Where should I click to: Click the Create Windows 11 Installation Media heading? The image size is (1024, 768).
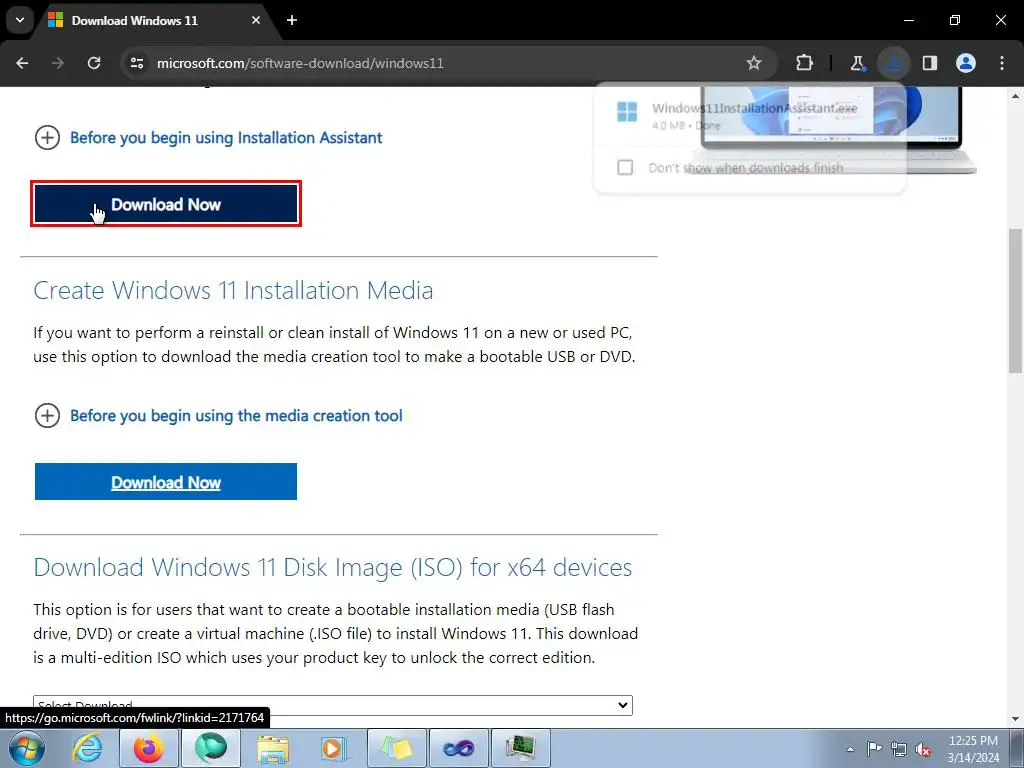coord(233,290)
